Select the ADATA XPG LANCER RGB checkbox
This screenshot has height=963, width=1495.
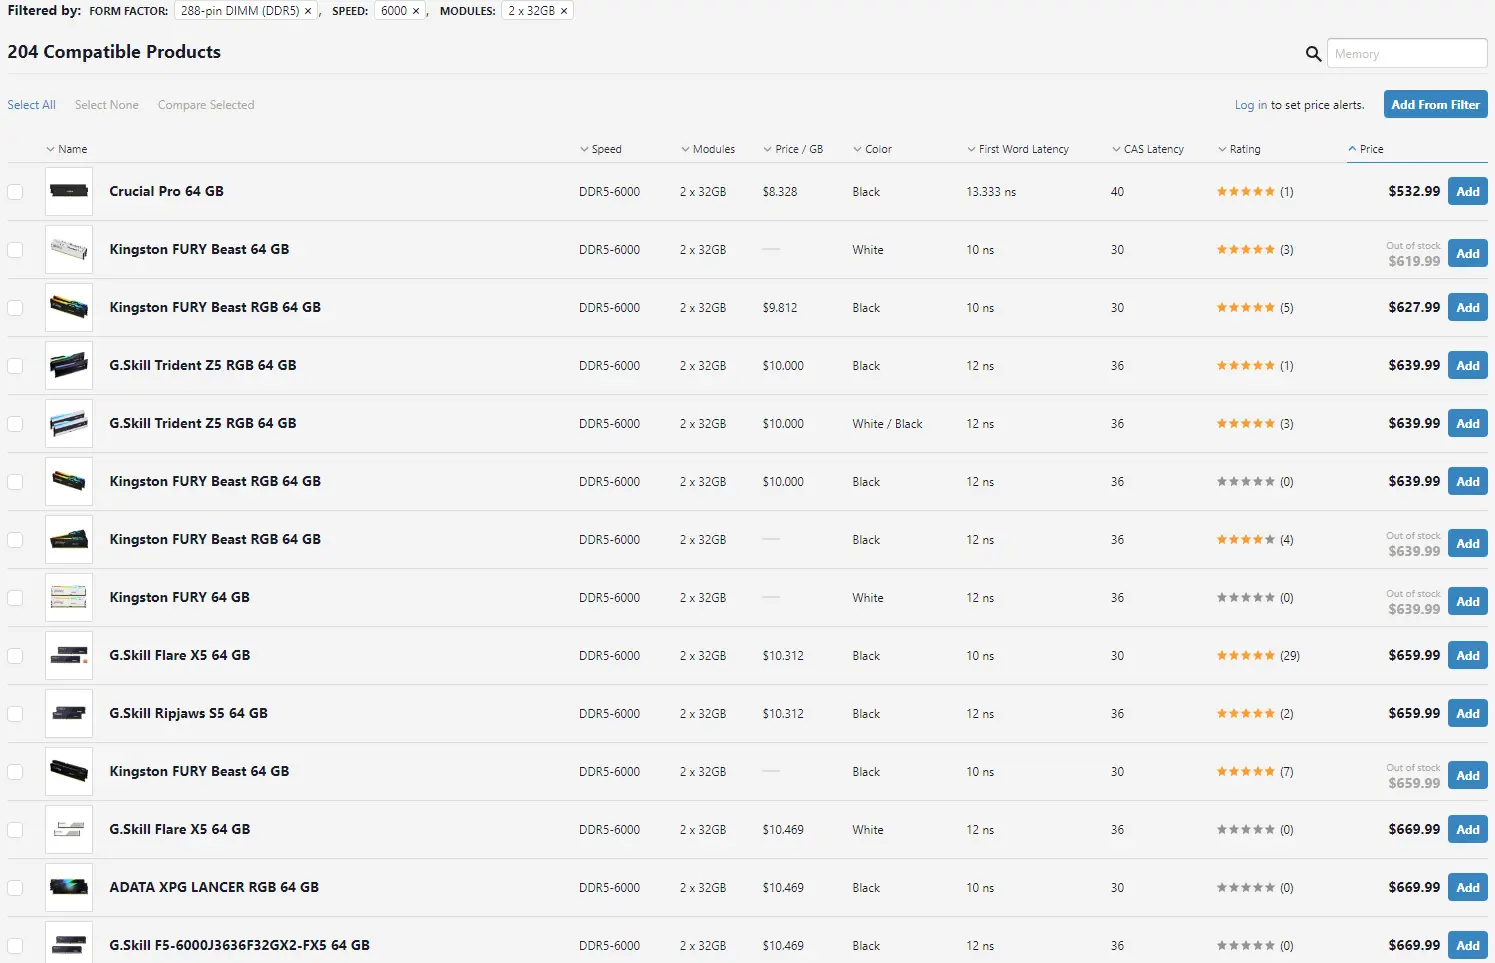coord(15,888)
